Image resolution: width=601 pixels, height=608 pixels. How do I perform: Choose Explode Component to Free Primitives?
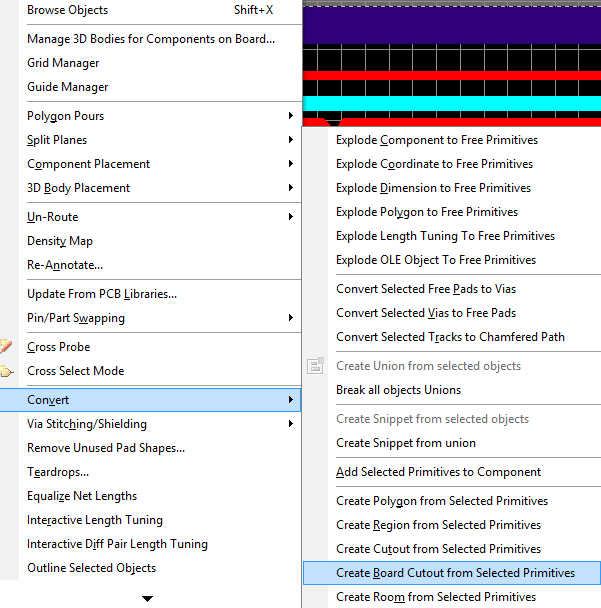pos(452,140)
